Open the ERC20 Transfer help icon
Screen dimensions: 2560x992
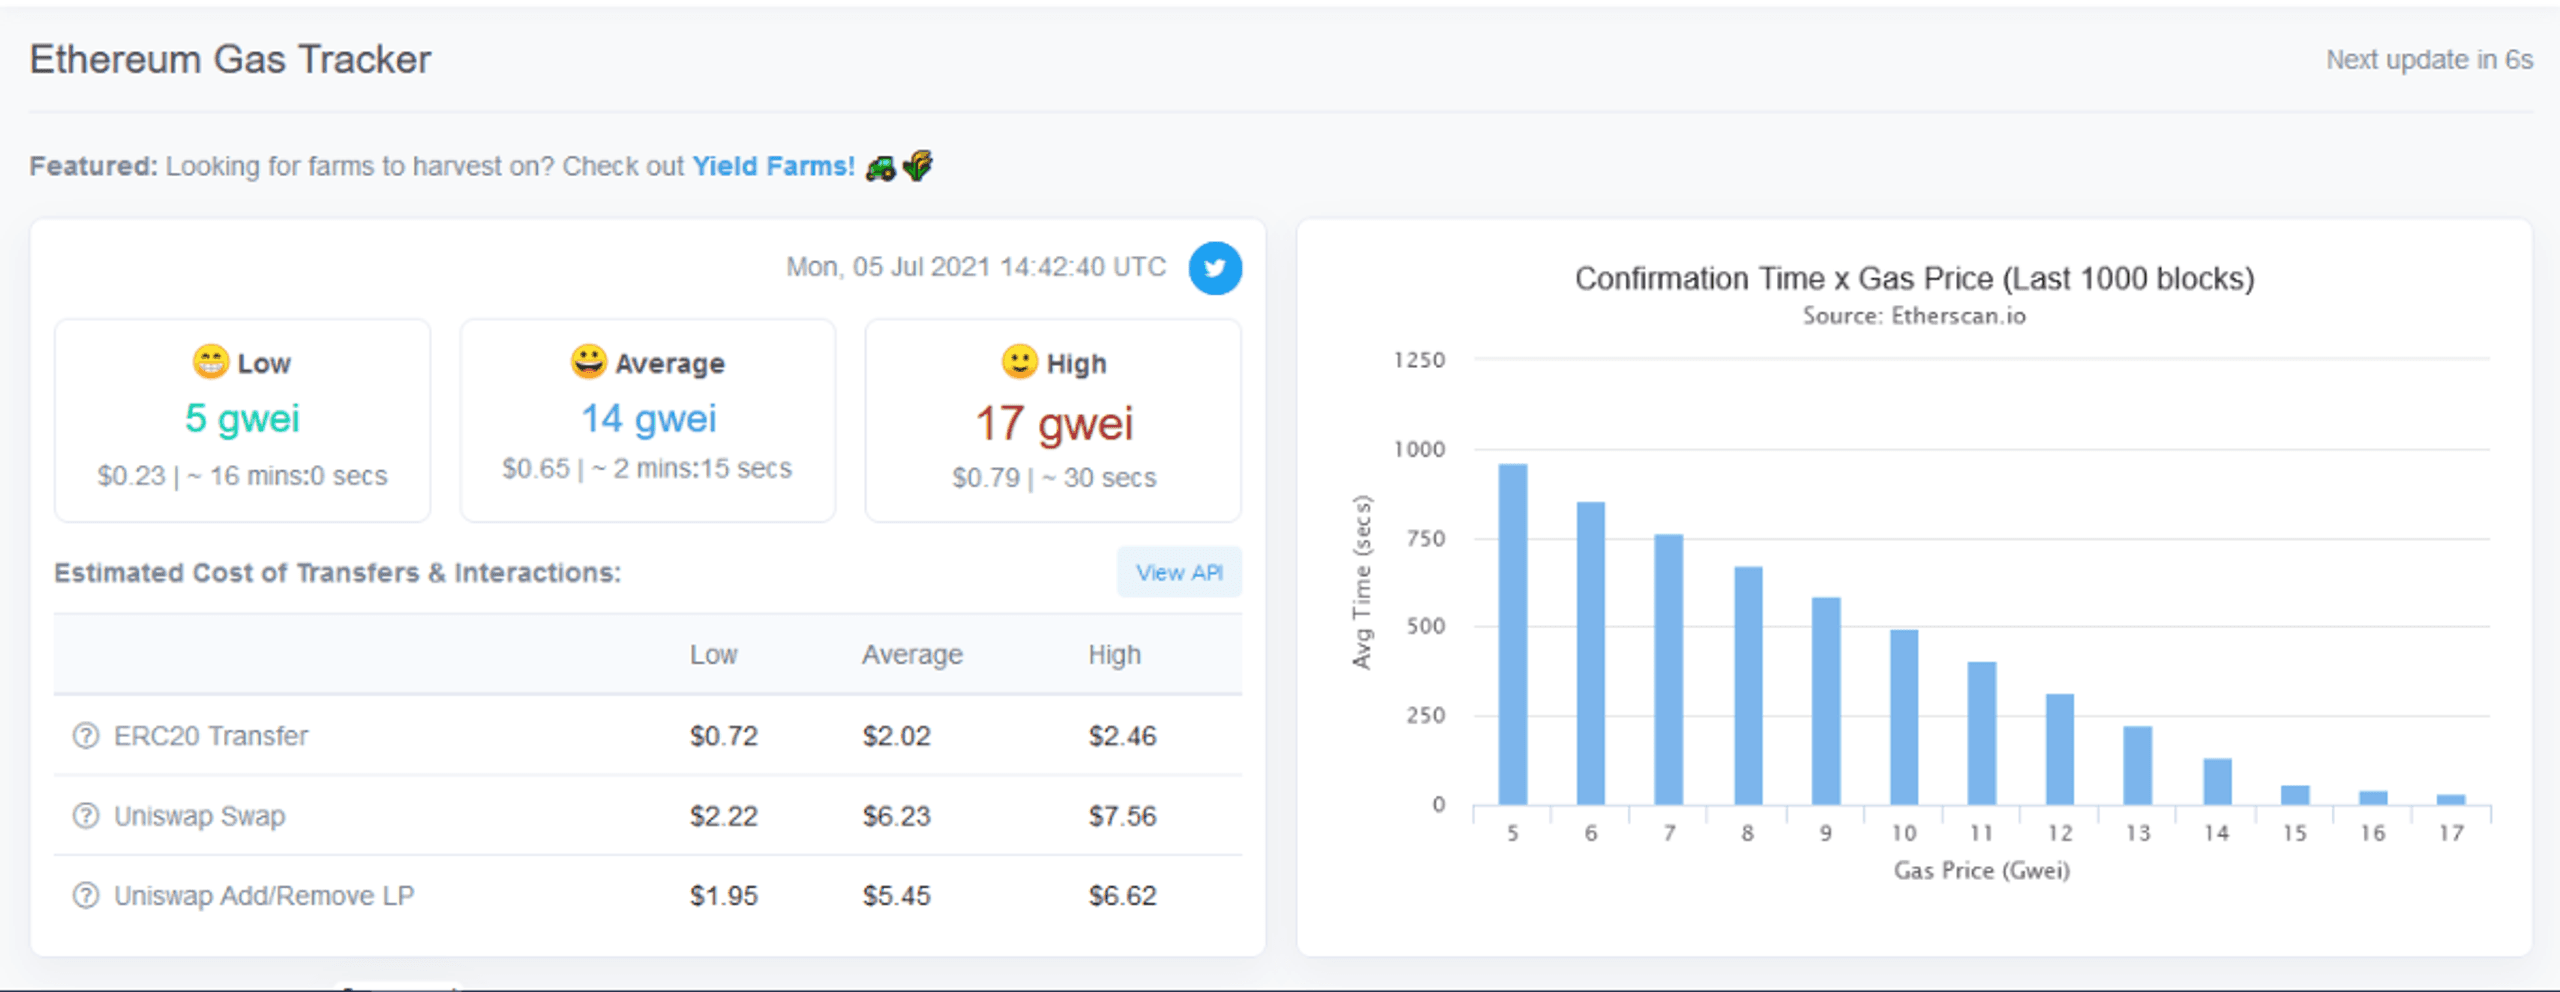86,736
